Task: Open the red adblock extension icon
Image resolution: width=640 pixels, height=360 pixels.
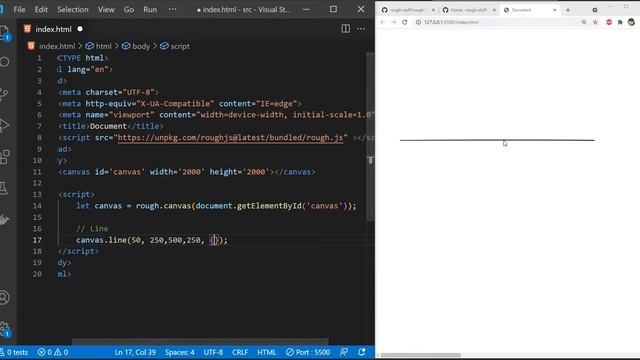Action: (x=609, y=22)
